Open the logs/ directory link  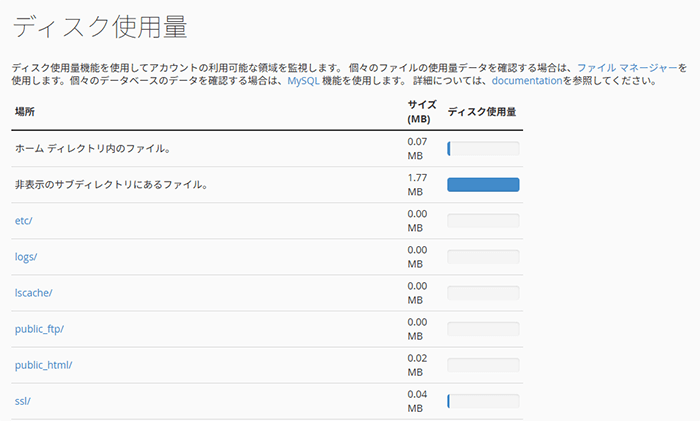tap(26, 257)
